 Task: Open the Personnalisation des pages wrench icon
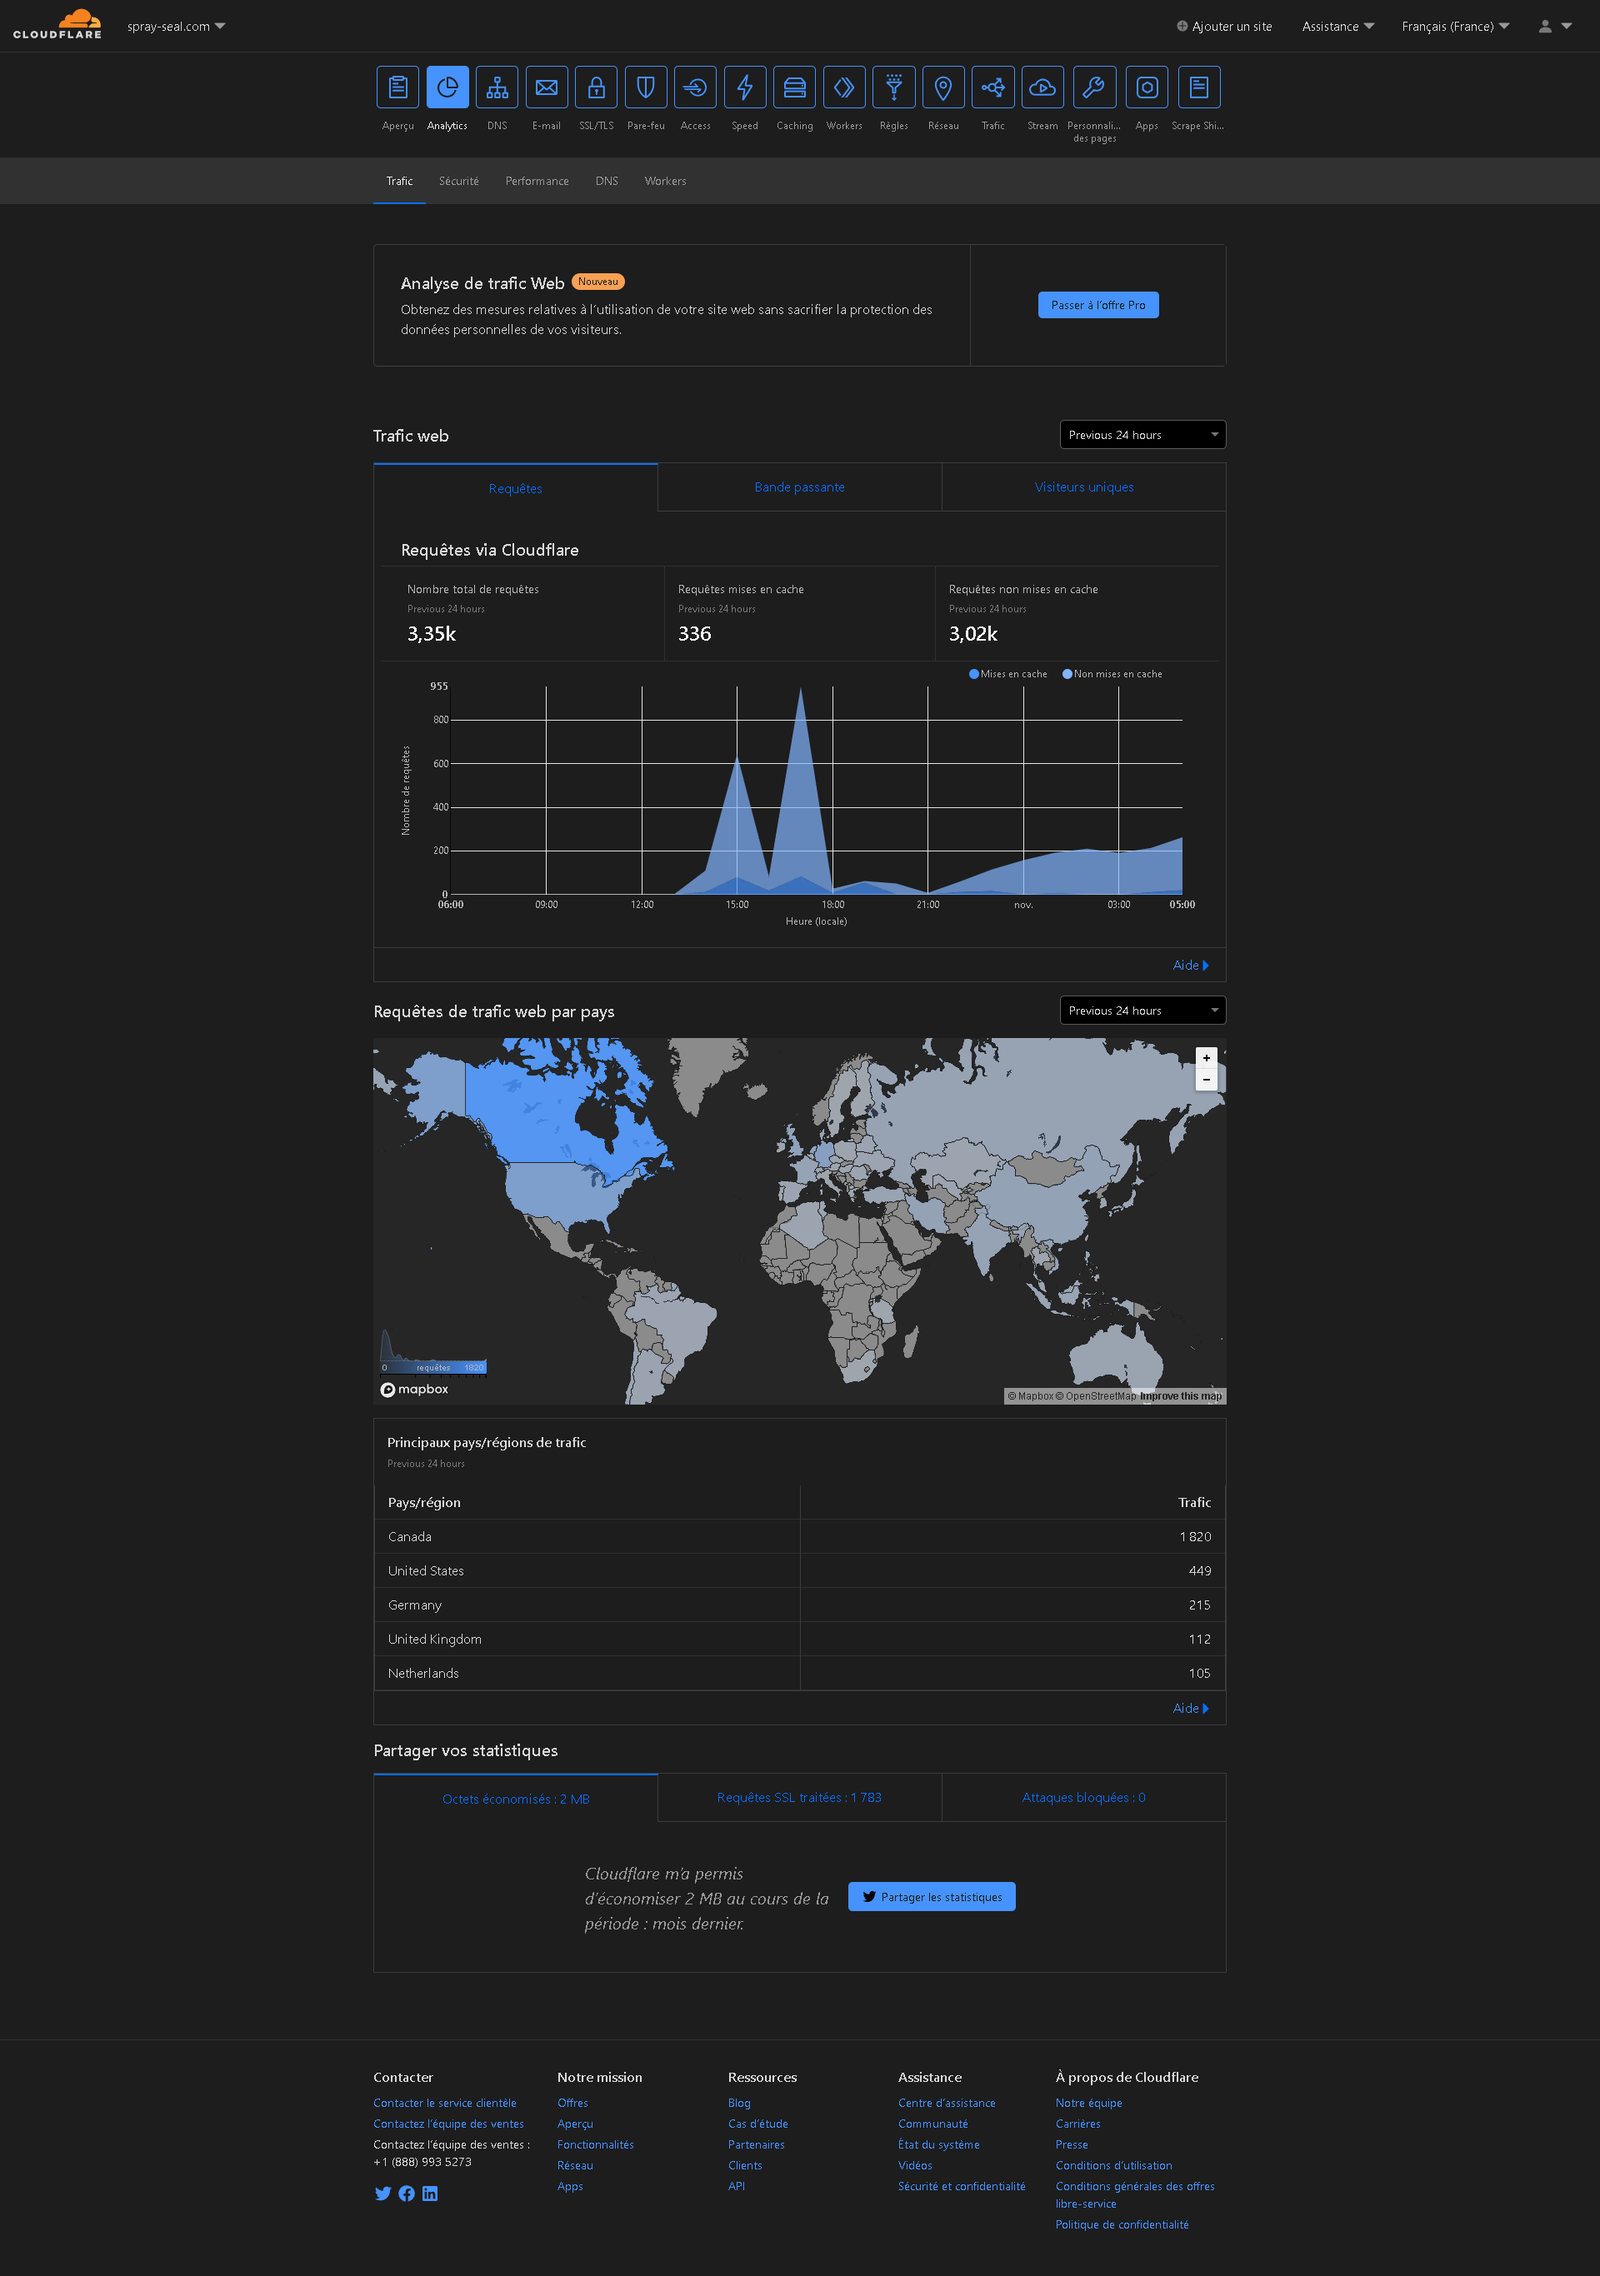point(1094,88)
